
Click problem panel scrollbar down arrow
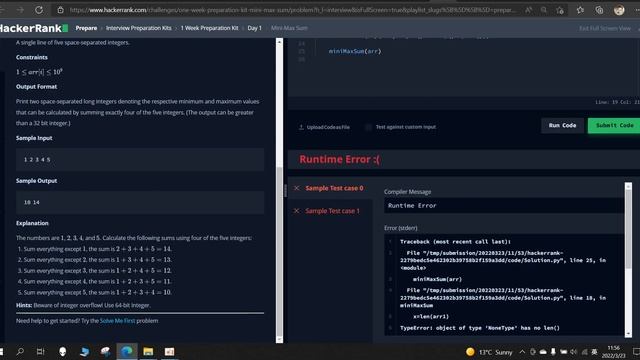pos(279,340)
